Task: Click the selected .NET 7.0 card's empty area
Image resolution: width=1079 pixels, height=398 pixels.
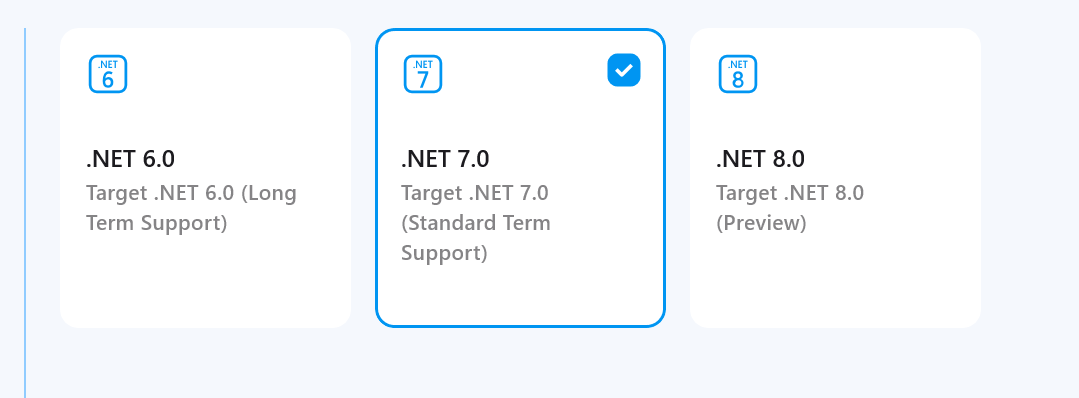Action: click(520, 296)
